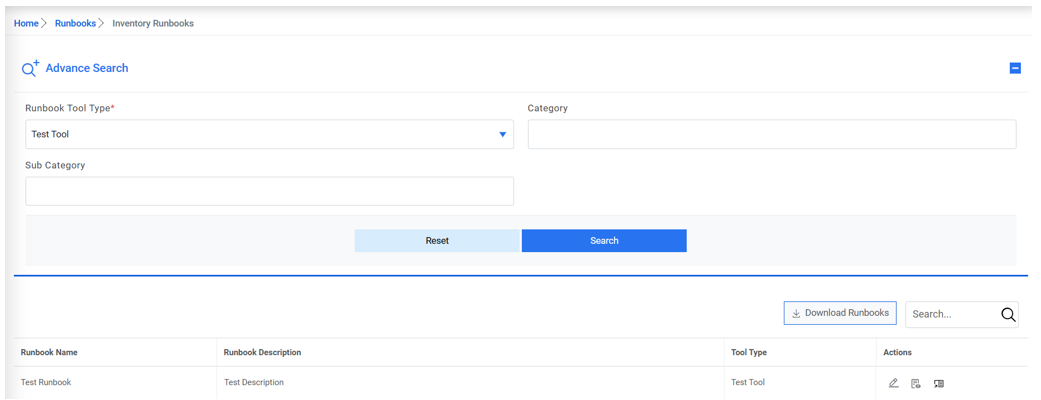Go to the Home breadcrumb

(x=26, y=23)
